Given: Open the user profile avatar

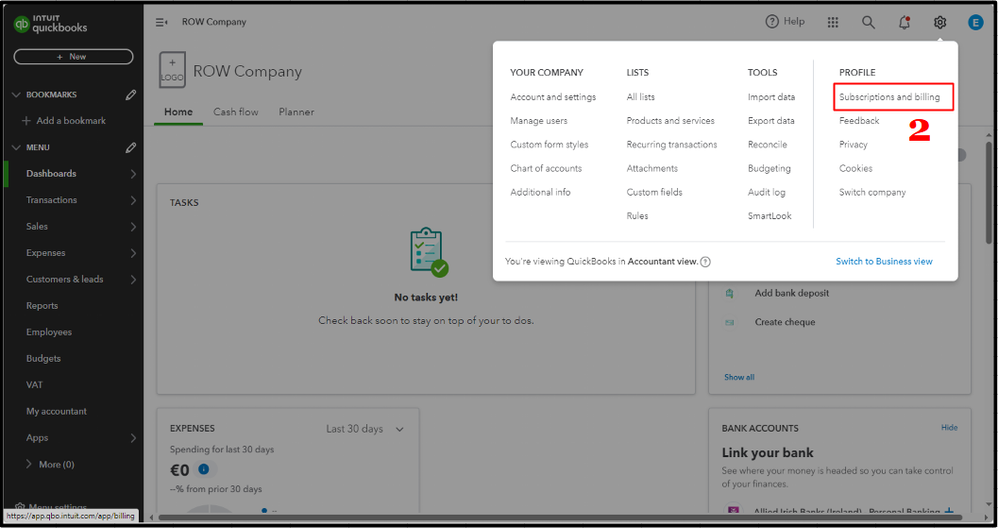Looking at the screenshot, I should [x=975, y=22].
